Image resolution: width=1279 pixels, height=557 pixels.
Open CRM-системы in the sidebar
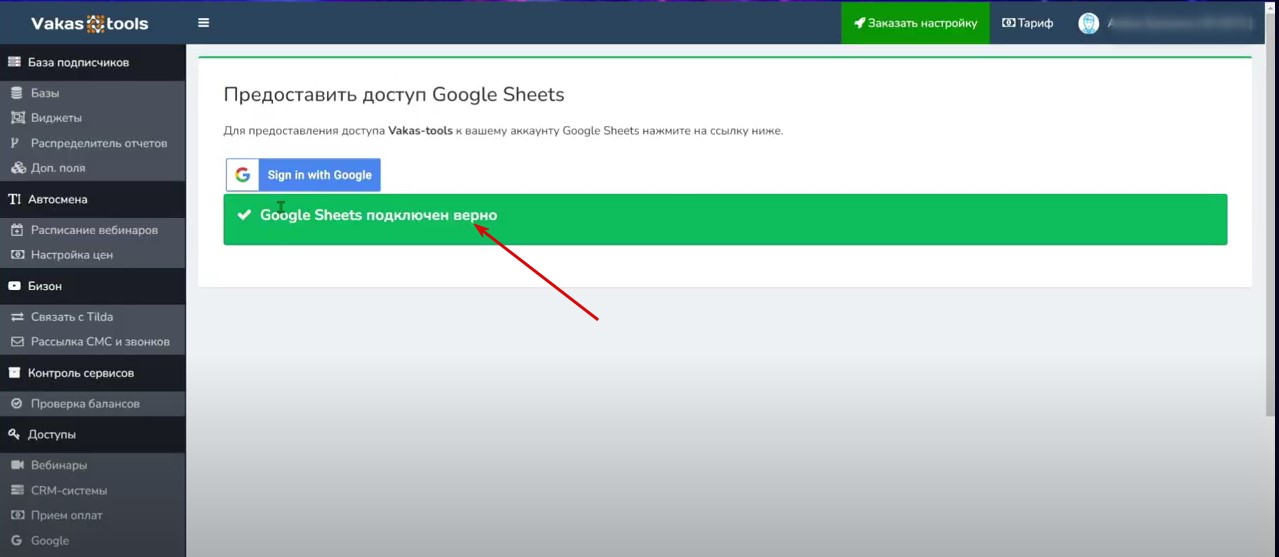(69, 491)
